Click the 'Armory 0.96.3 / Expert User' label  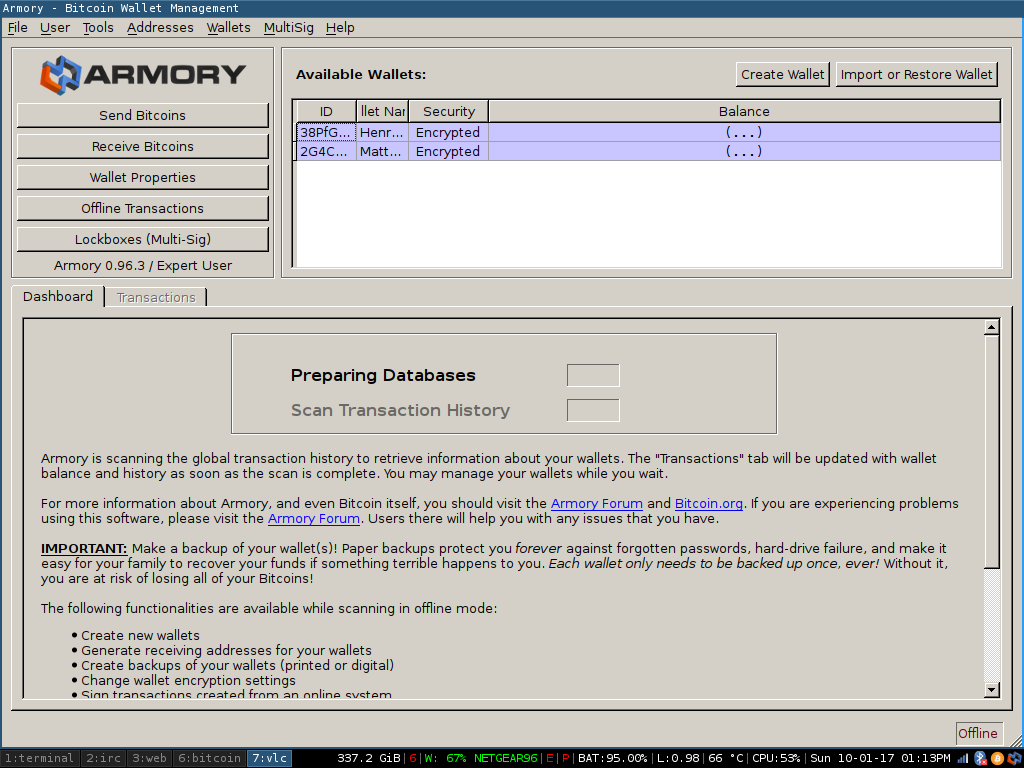coord(143,266)
